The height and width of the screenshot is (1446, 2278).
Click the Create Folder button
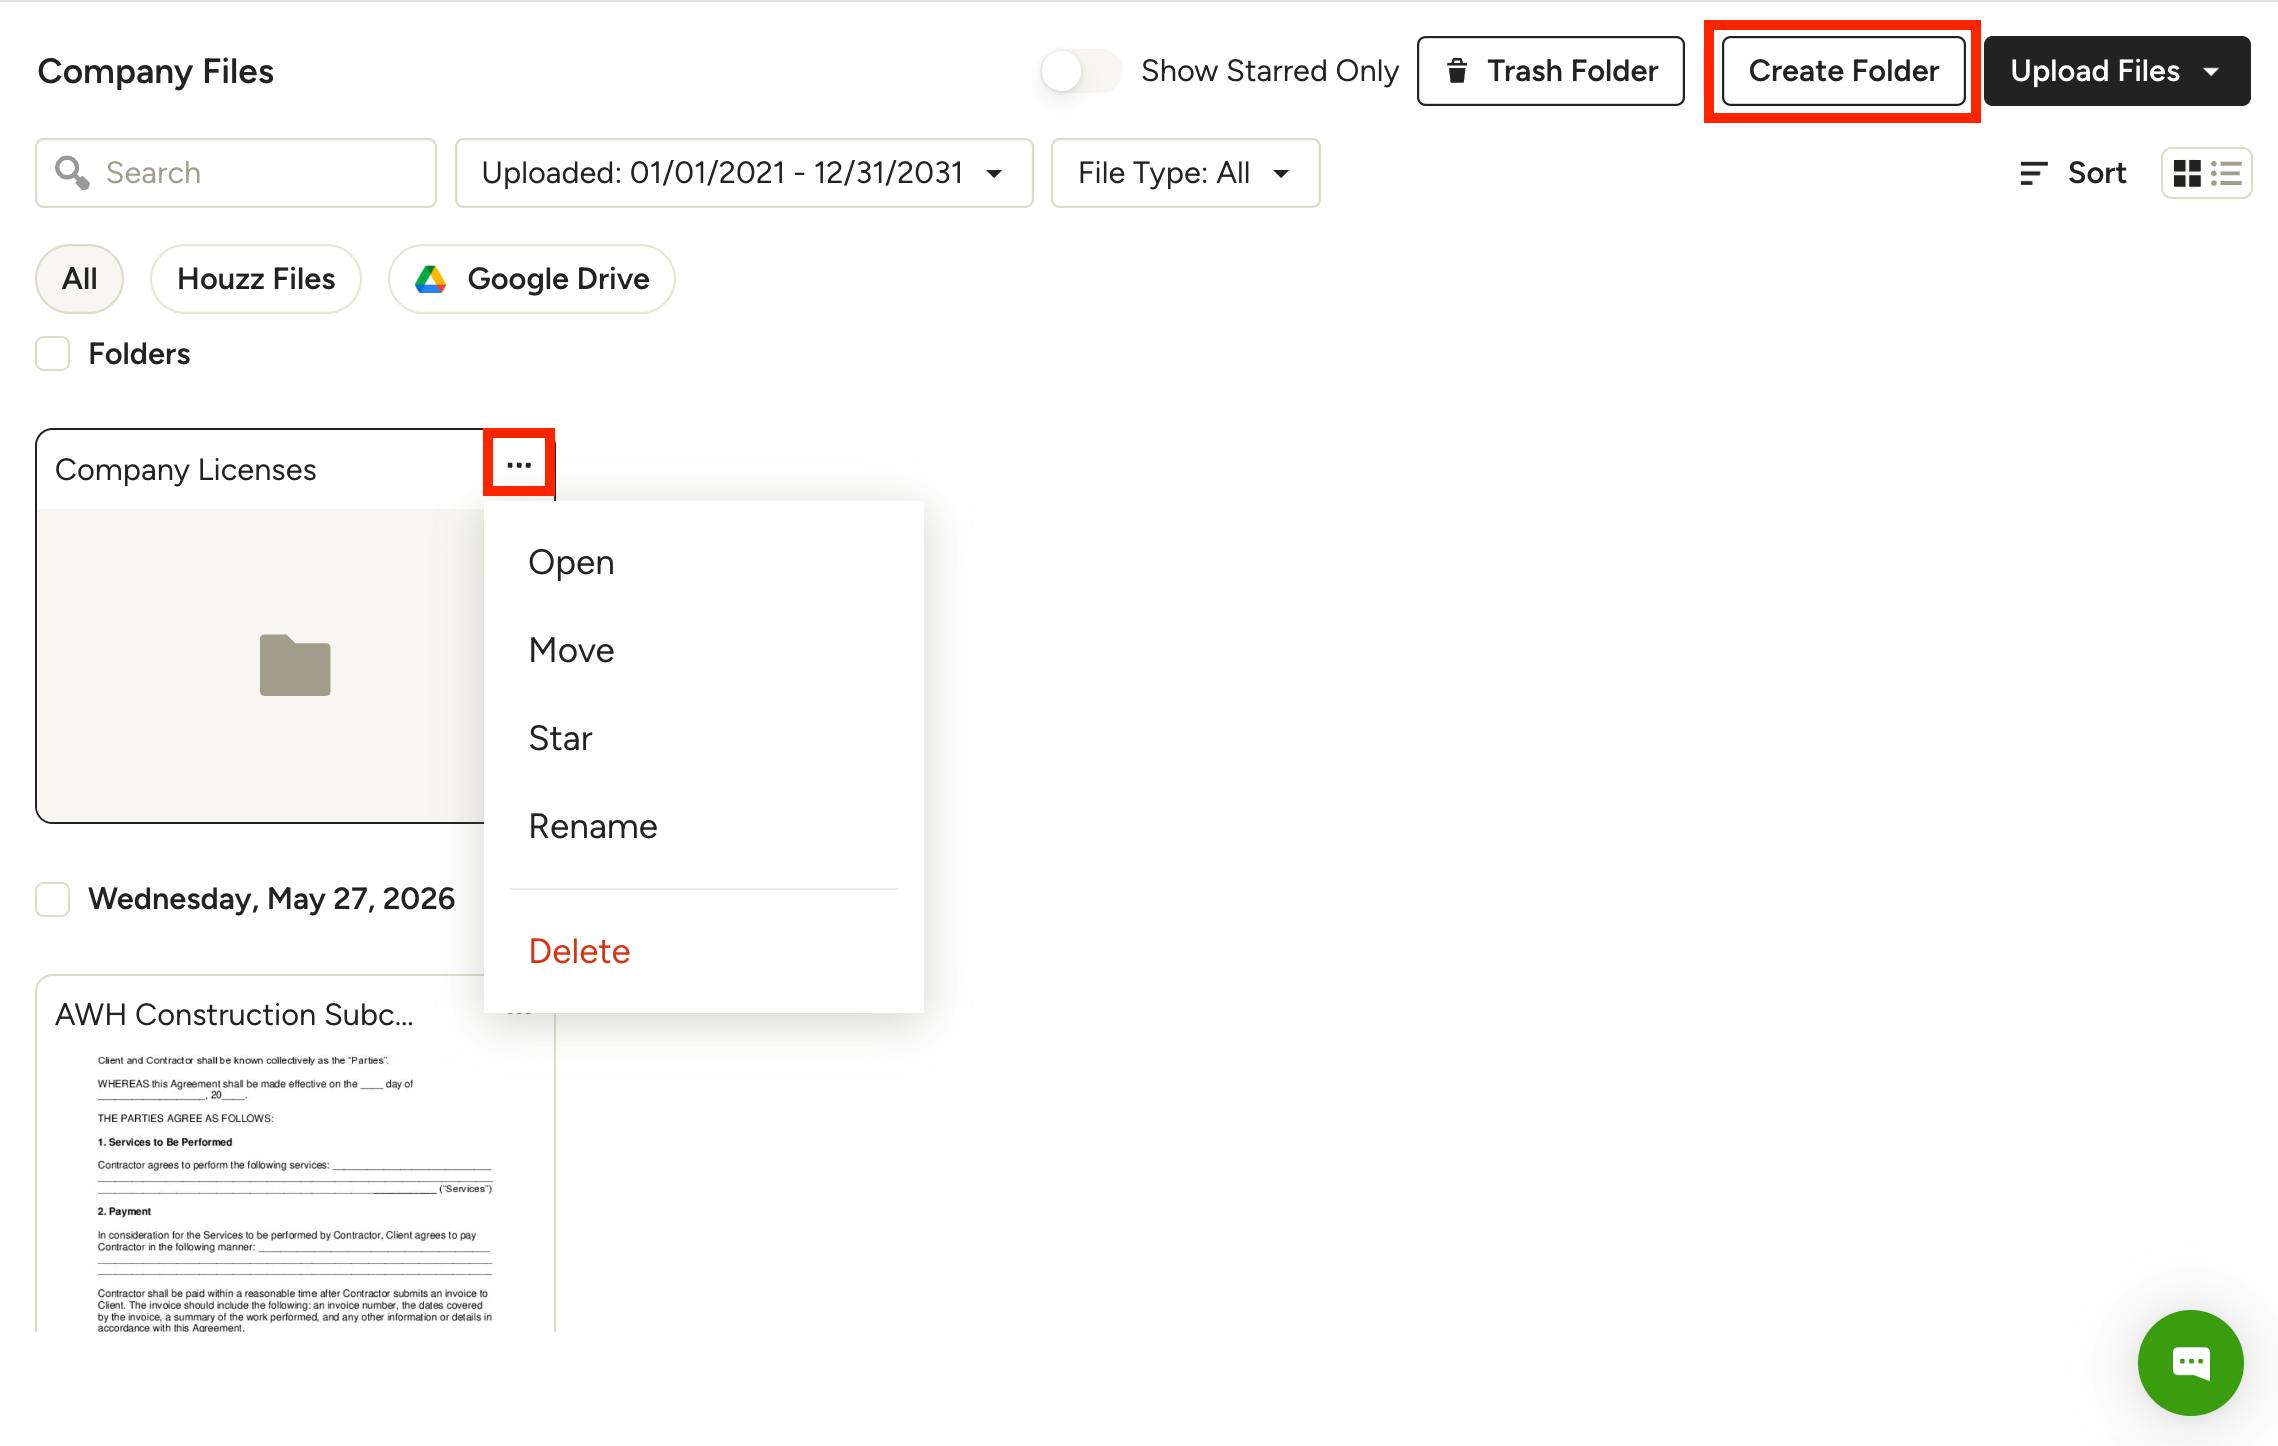pos(1843,71)
